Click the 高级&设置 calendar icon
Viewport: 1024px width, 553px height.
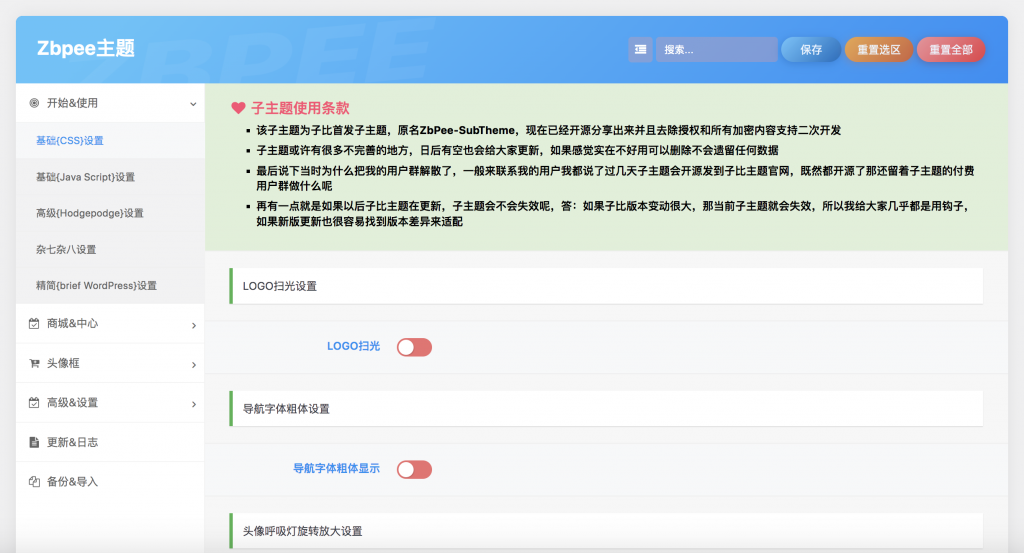coord(34,403)
